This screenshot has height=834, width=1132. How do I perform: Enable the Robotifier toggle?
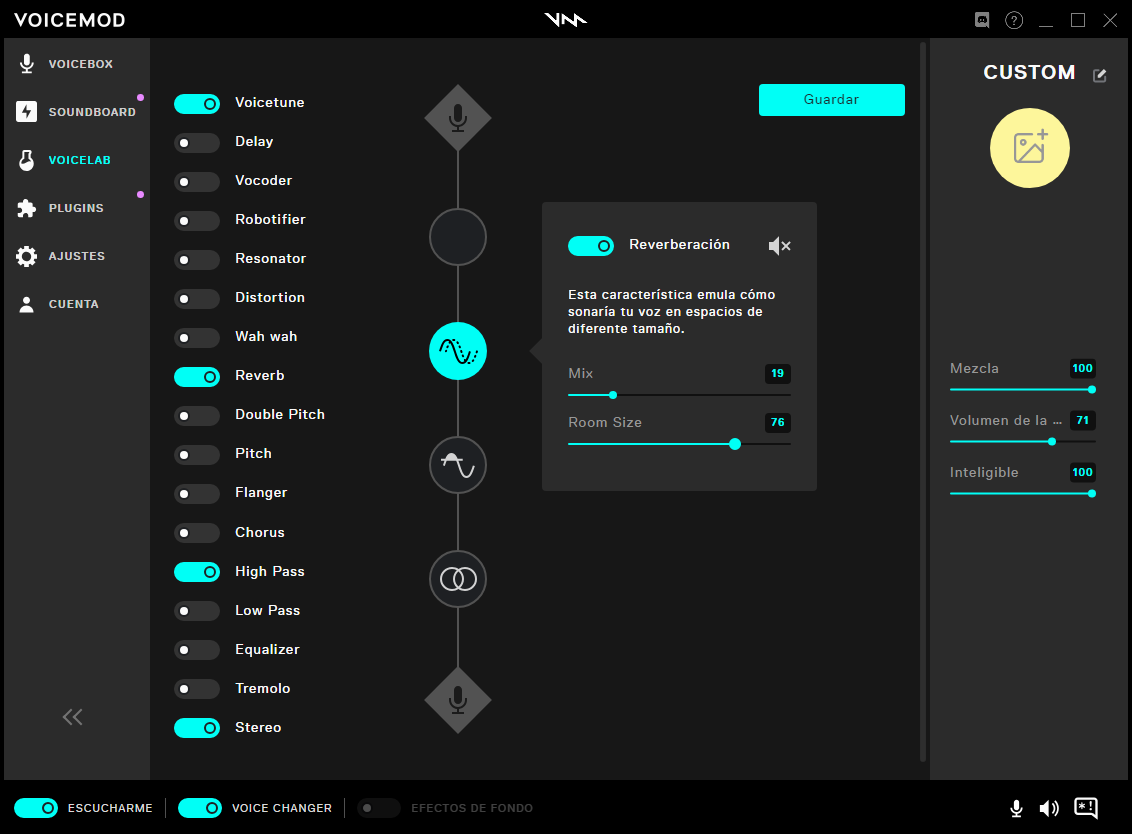197,221
